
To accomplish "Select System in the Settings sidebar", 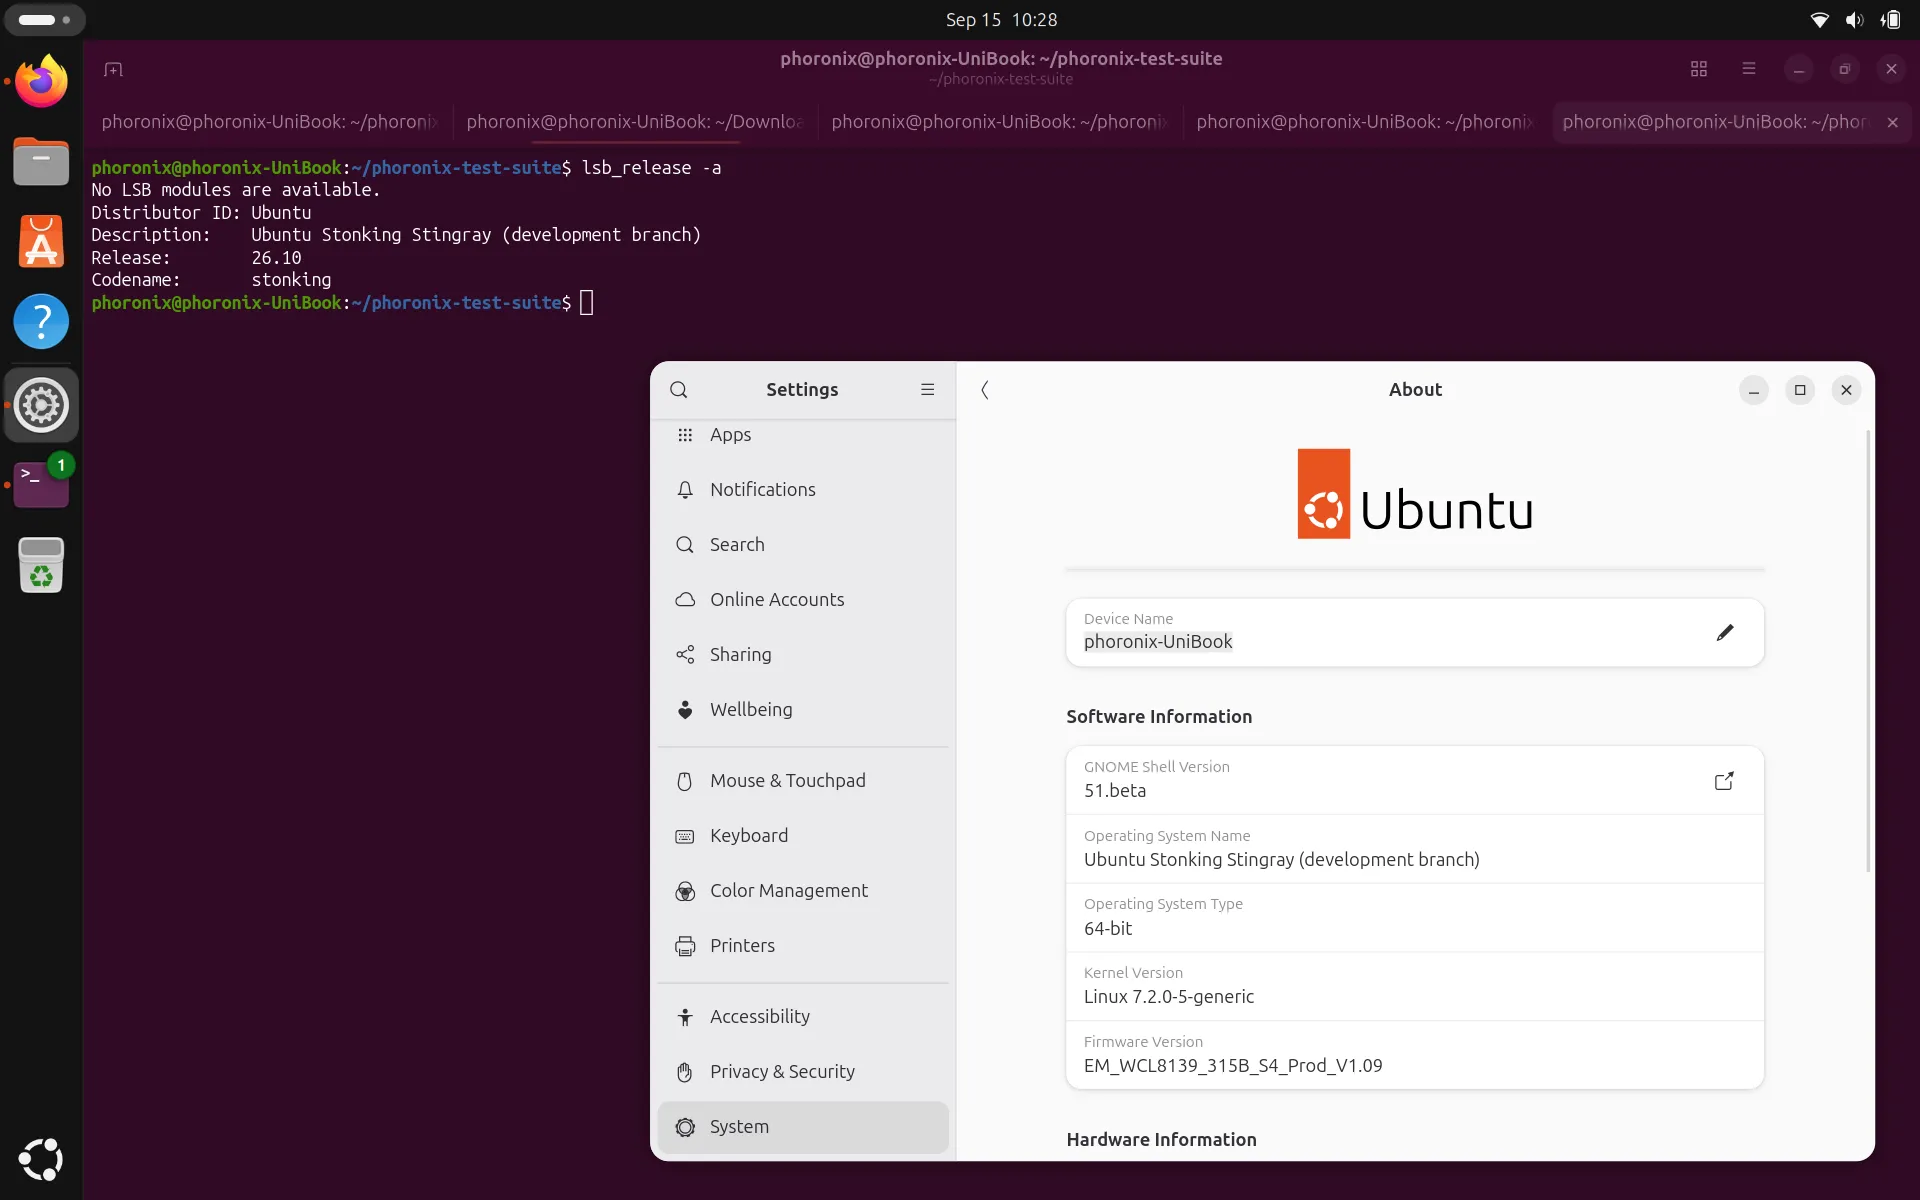I will pos(803,1127).
